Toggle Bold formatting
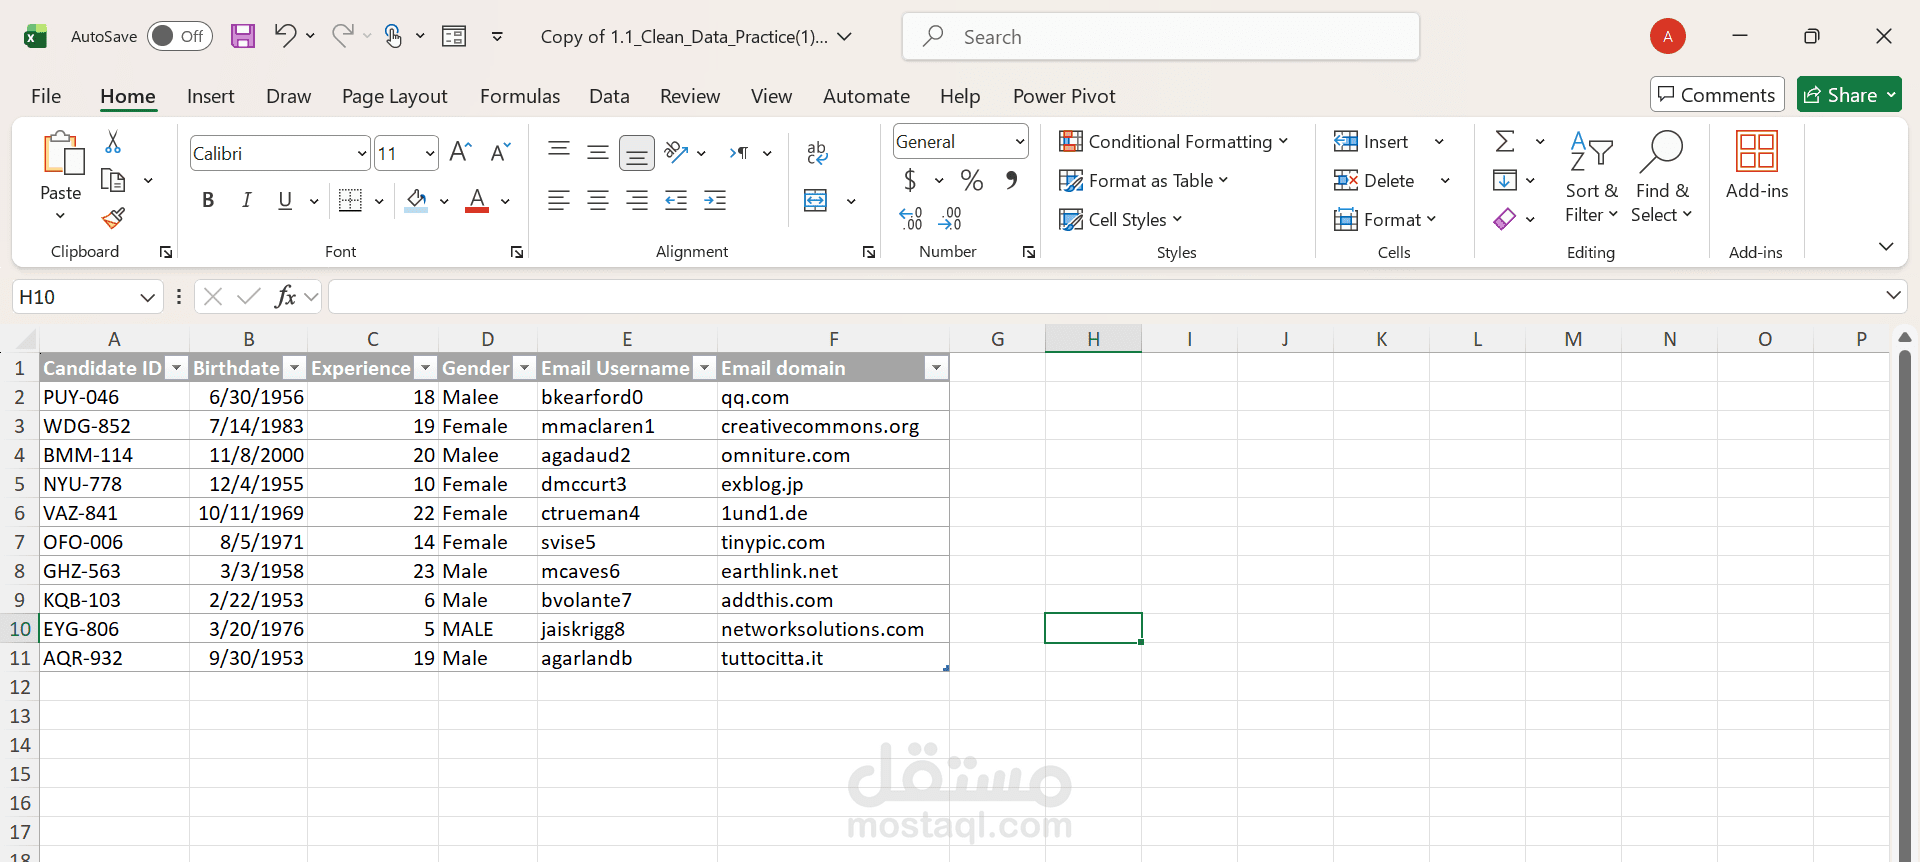 click(208, 201)
